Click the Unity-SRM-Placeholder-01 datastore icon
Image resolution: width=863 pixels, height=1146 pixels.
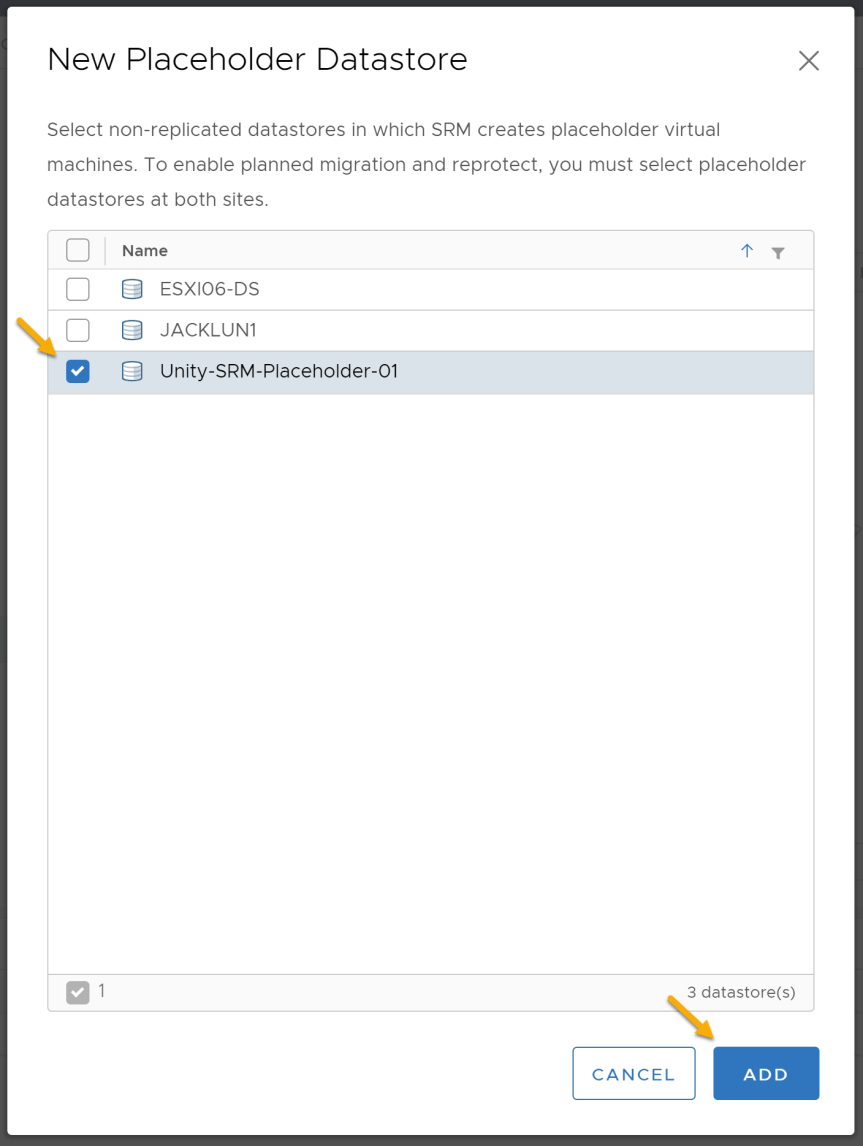pos(132,371)
